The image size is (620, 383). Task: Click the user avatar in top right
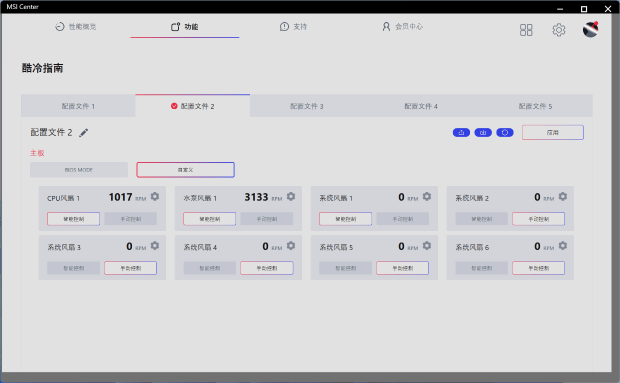[x=590, y=29]
